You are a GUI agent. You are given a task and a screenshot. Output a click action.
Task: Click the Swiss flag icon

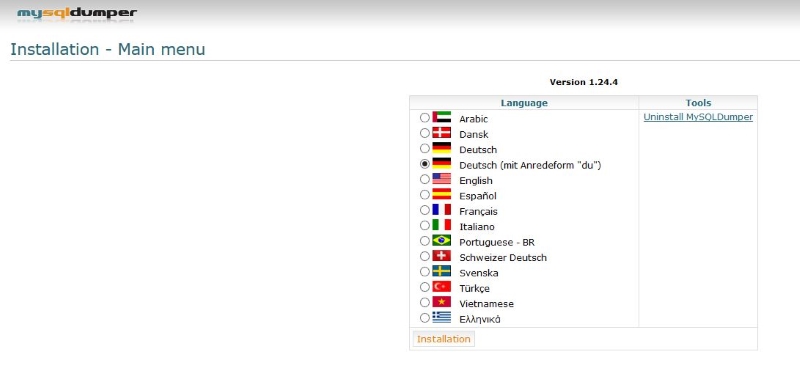pyautogui.click(x=441, y=255)
